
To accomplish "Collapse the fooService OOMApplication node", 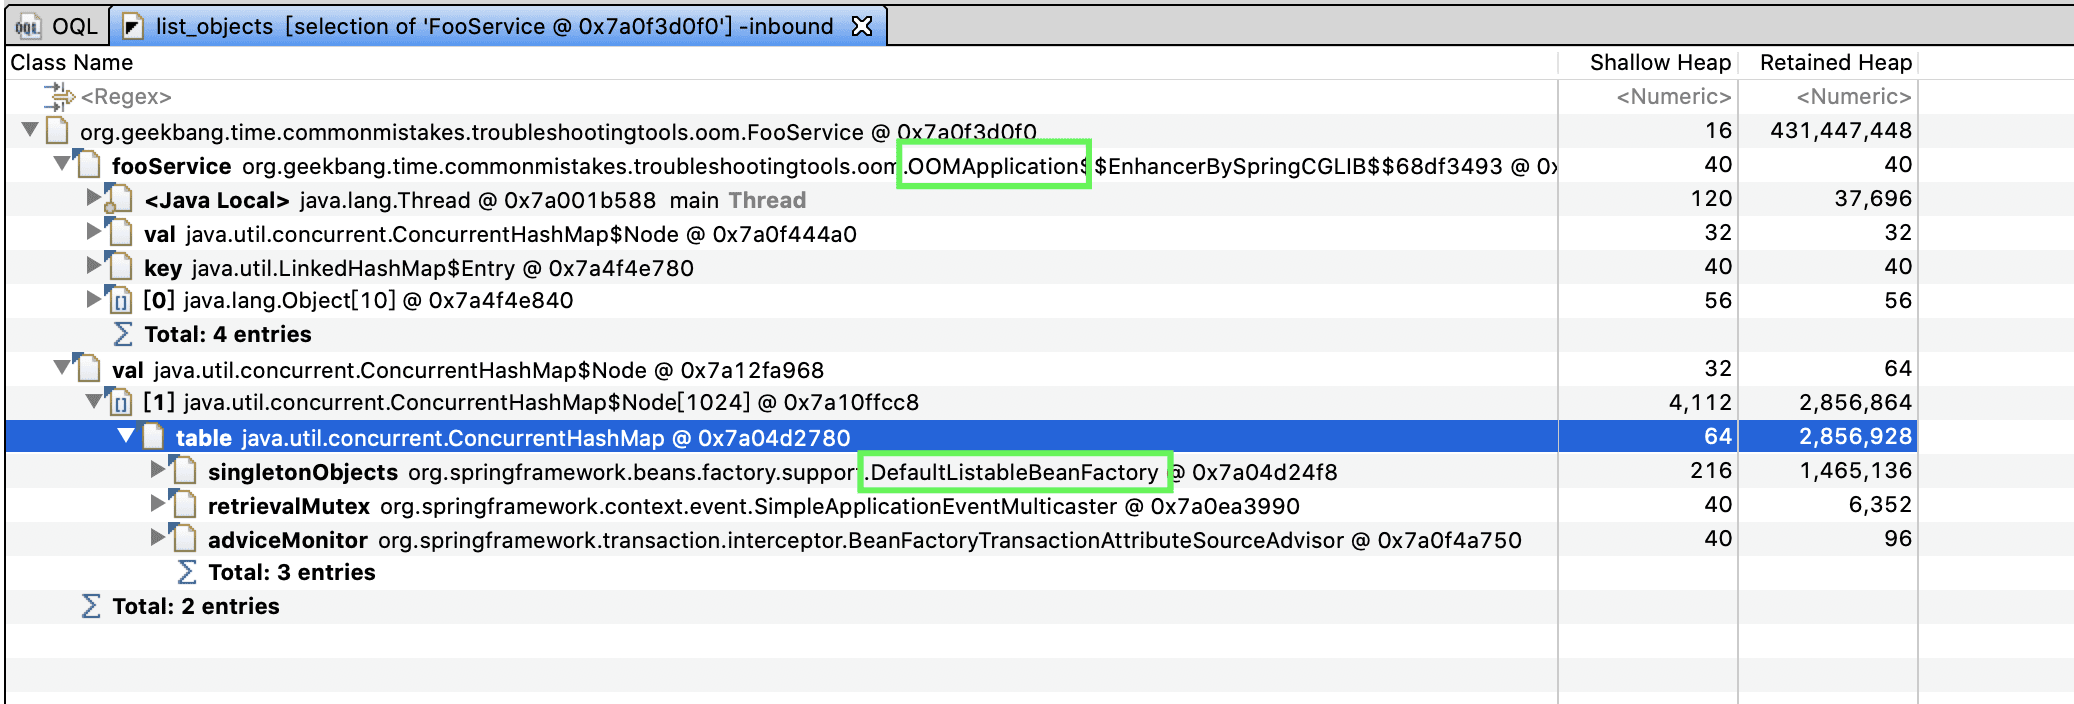I will coord(62,164).
